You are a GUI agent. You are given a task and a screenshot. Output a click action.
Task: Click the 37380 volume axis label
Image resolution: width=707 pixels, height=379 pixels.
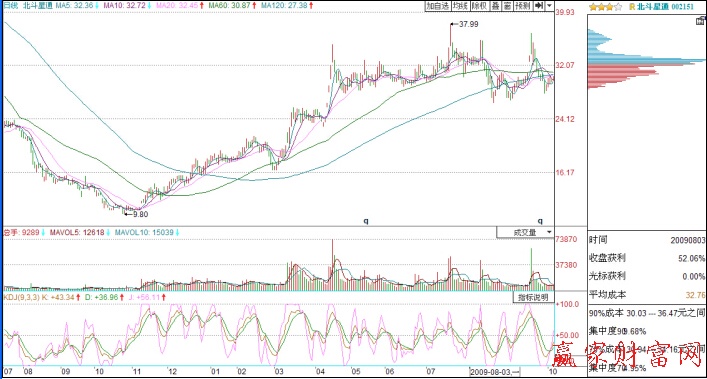[566, 265]
